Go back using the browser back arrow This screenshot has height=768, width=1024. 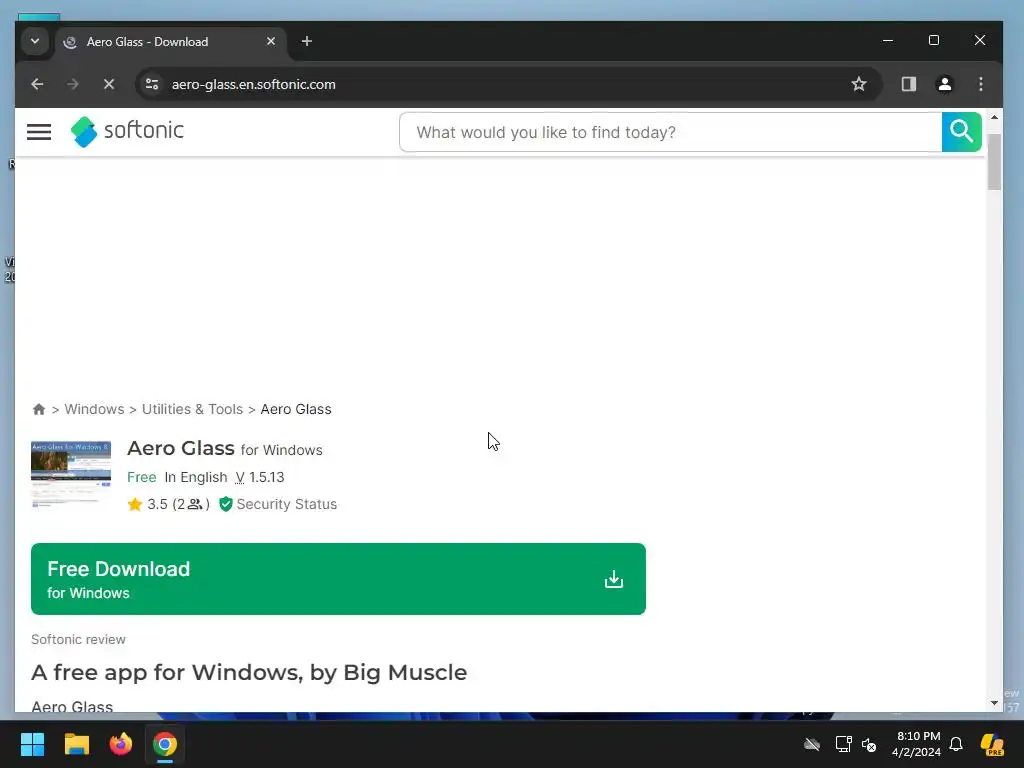37,84
